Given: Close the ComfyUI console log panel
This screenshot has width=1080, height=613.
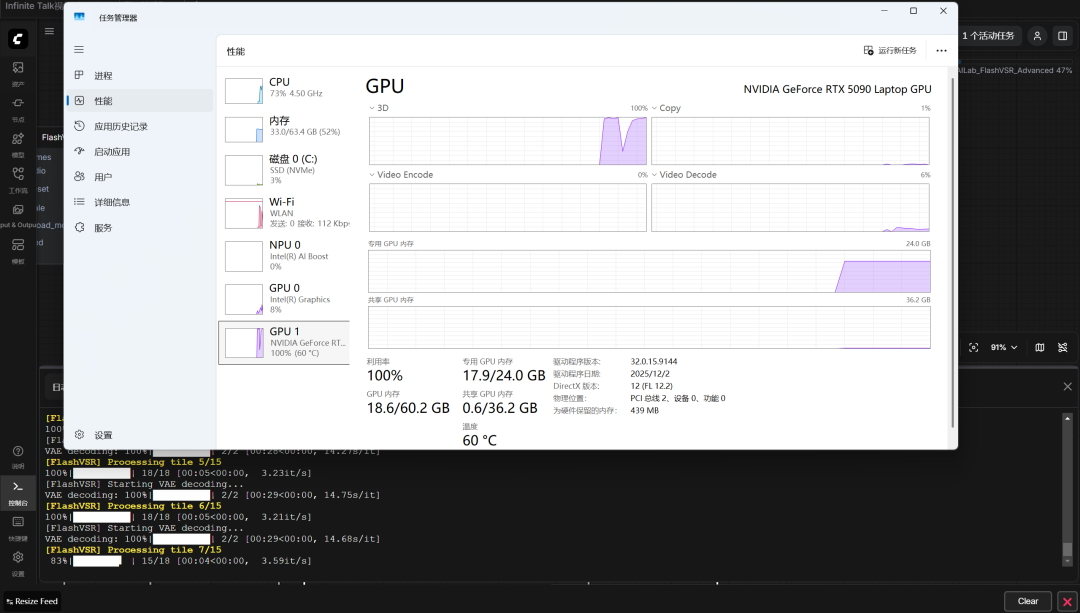Looking at the screenshot, I should tap(1068, 386).
